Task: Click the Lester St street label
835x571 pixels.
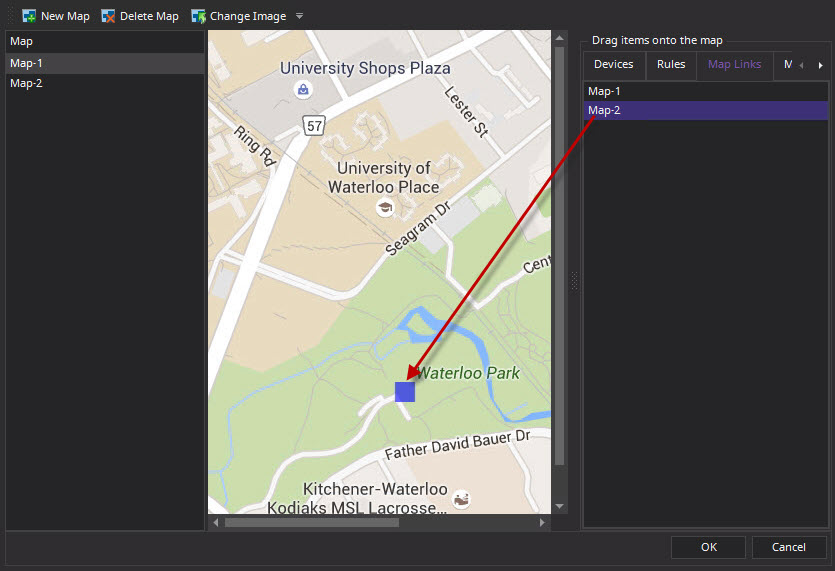Action: [x=466, y=112]
